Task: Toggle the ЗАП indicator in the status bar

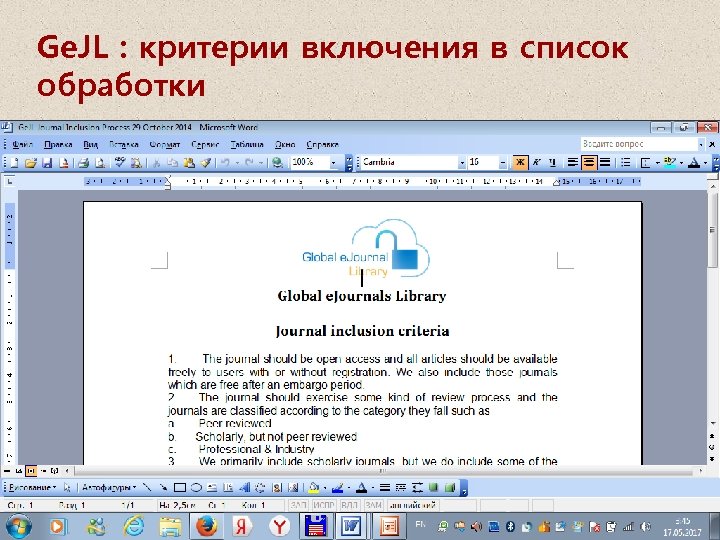Action: (x=298, y=505)
